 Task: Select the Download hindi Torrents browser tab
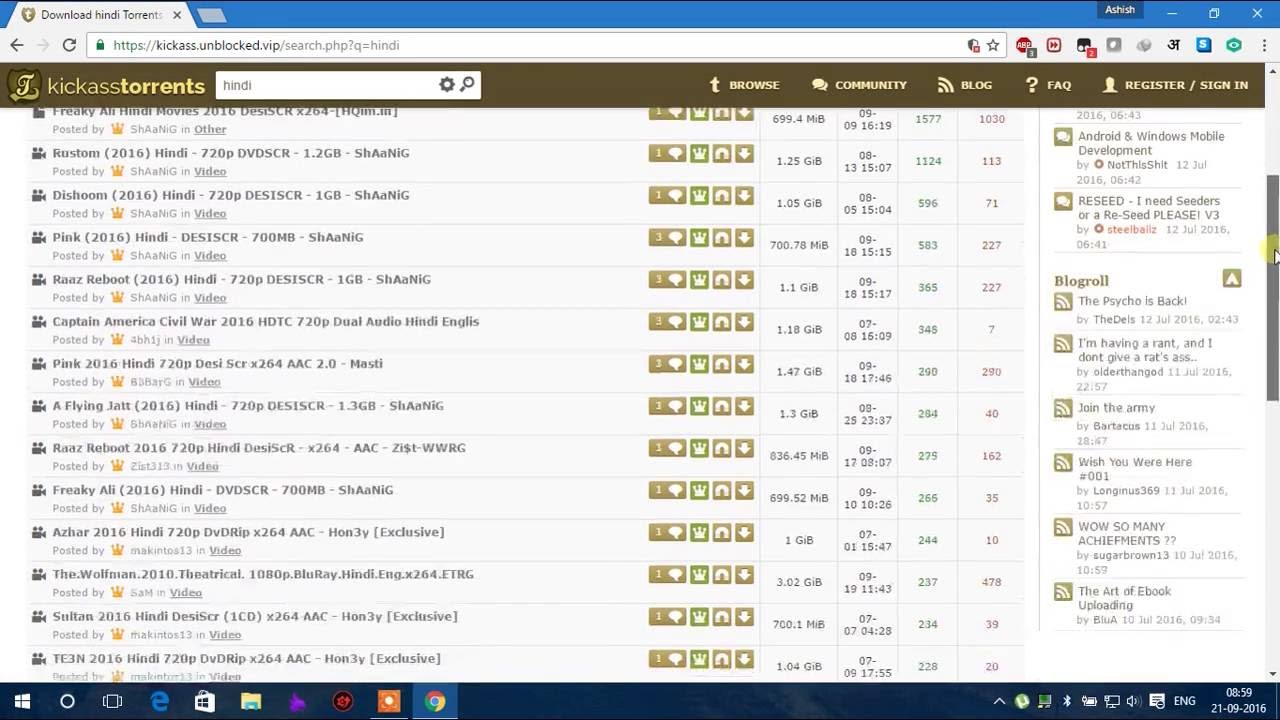point(100,15)
